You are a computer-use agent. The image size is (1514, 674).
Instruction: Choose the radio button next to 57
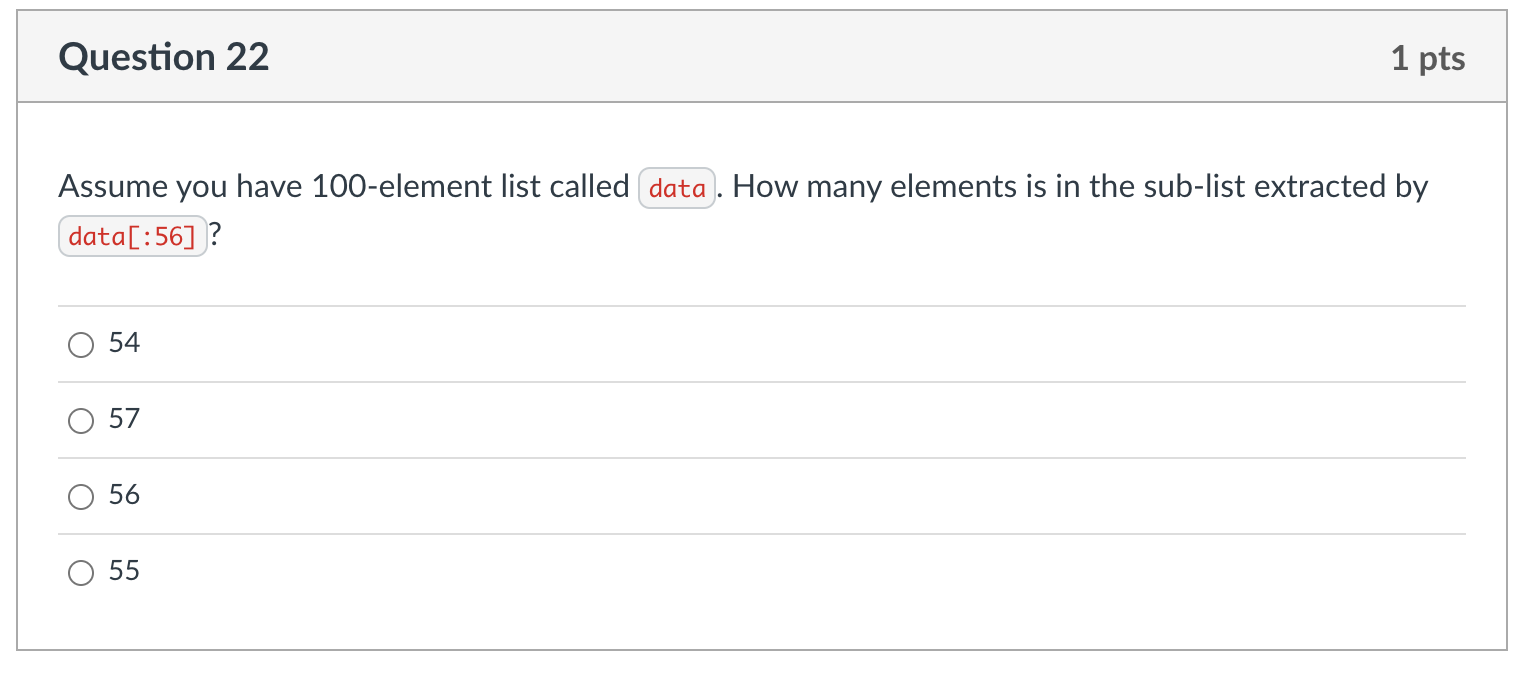click(x=79, y=421)
